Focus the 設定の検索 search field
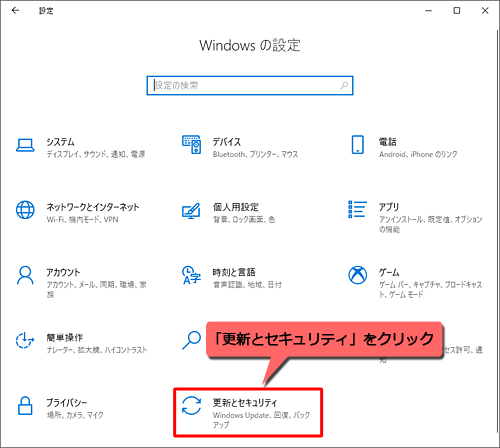This screenshot has width=500, height=448. click(250, 86)
